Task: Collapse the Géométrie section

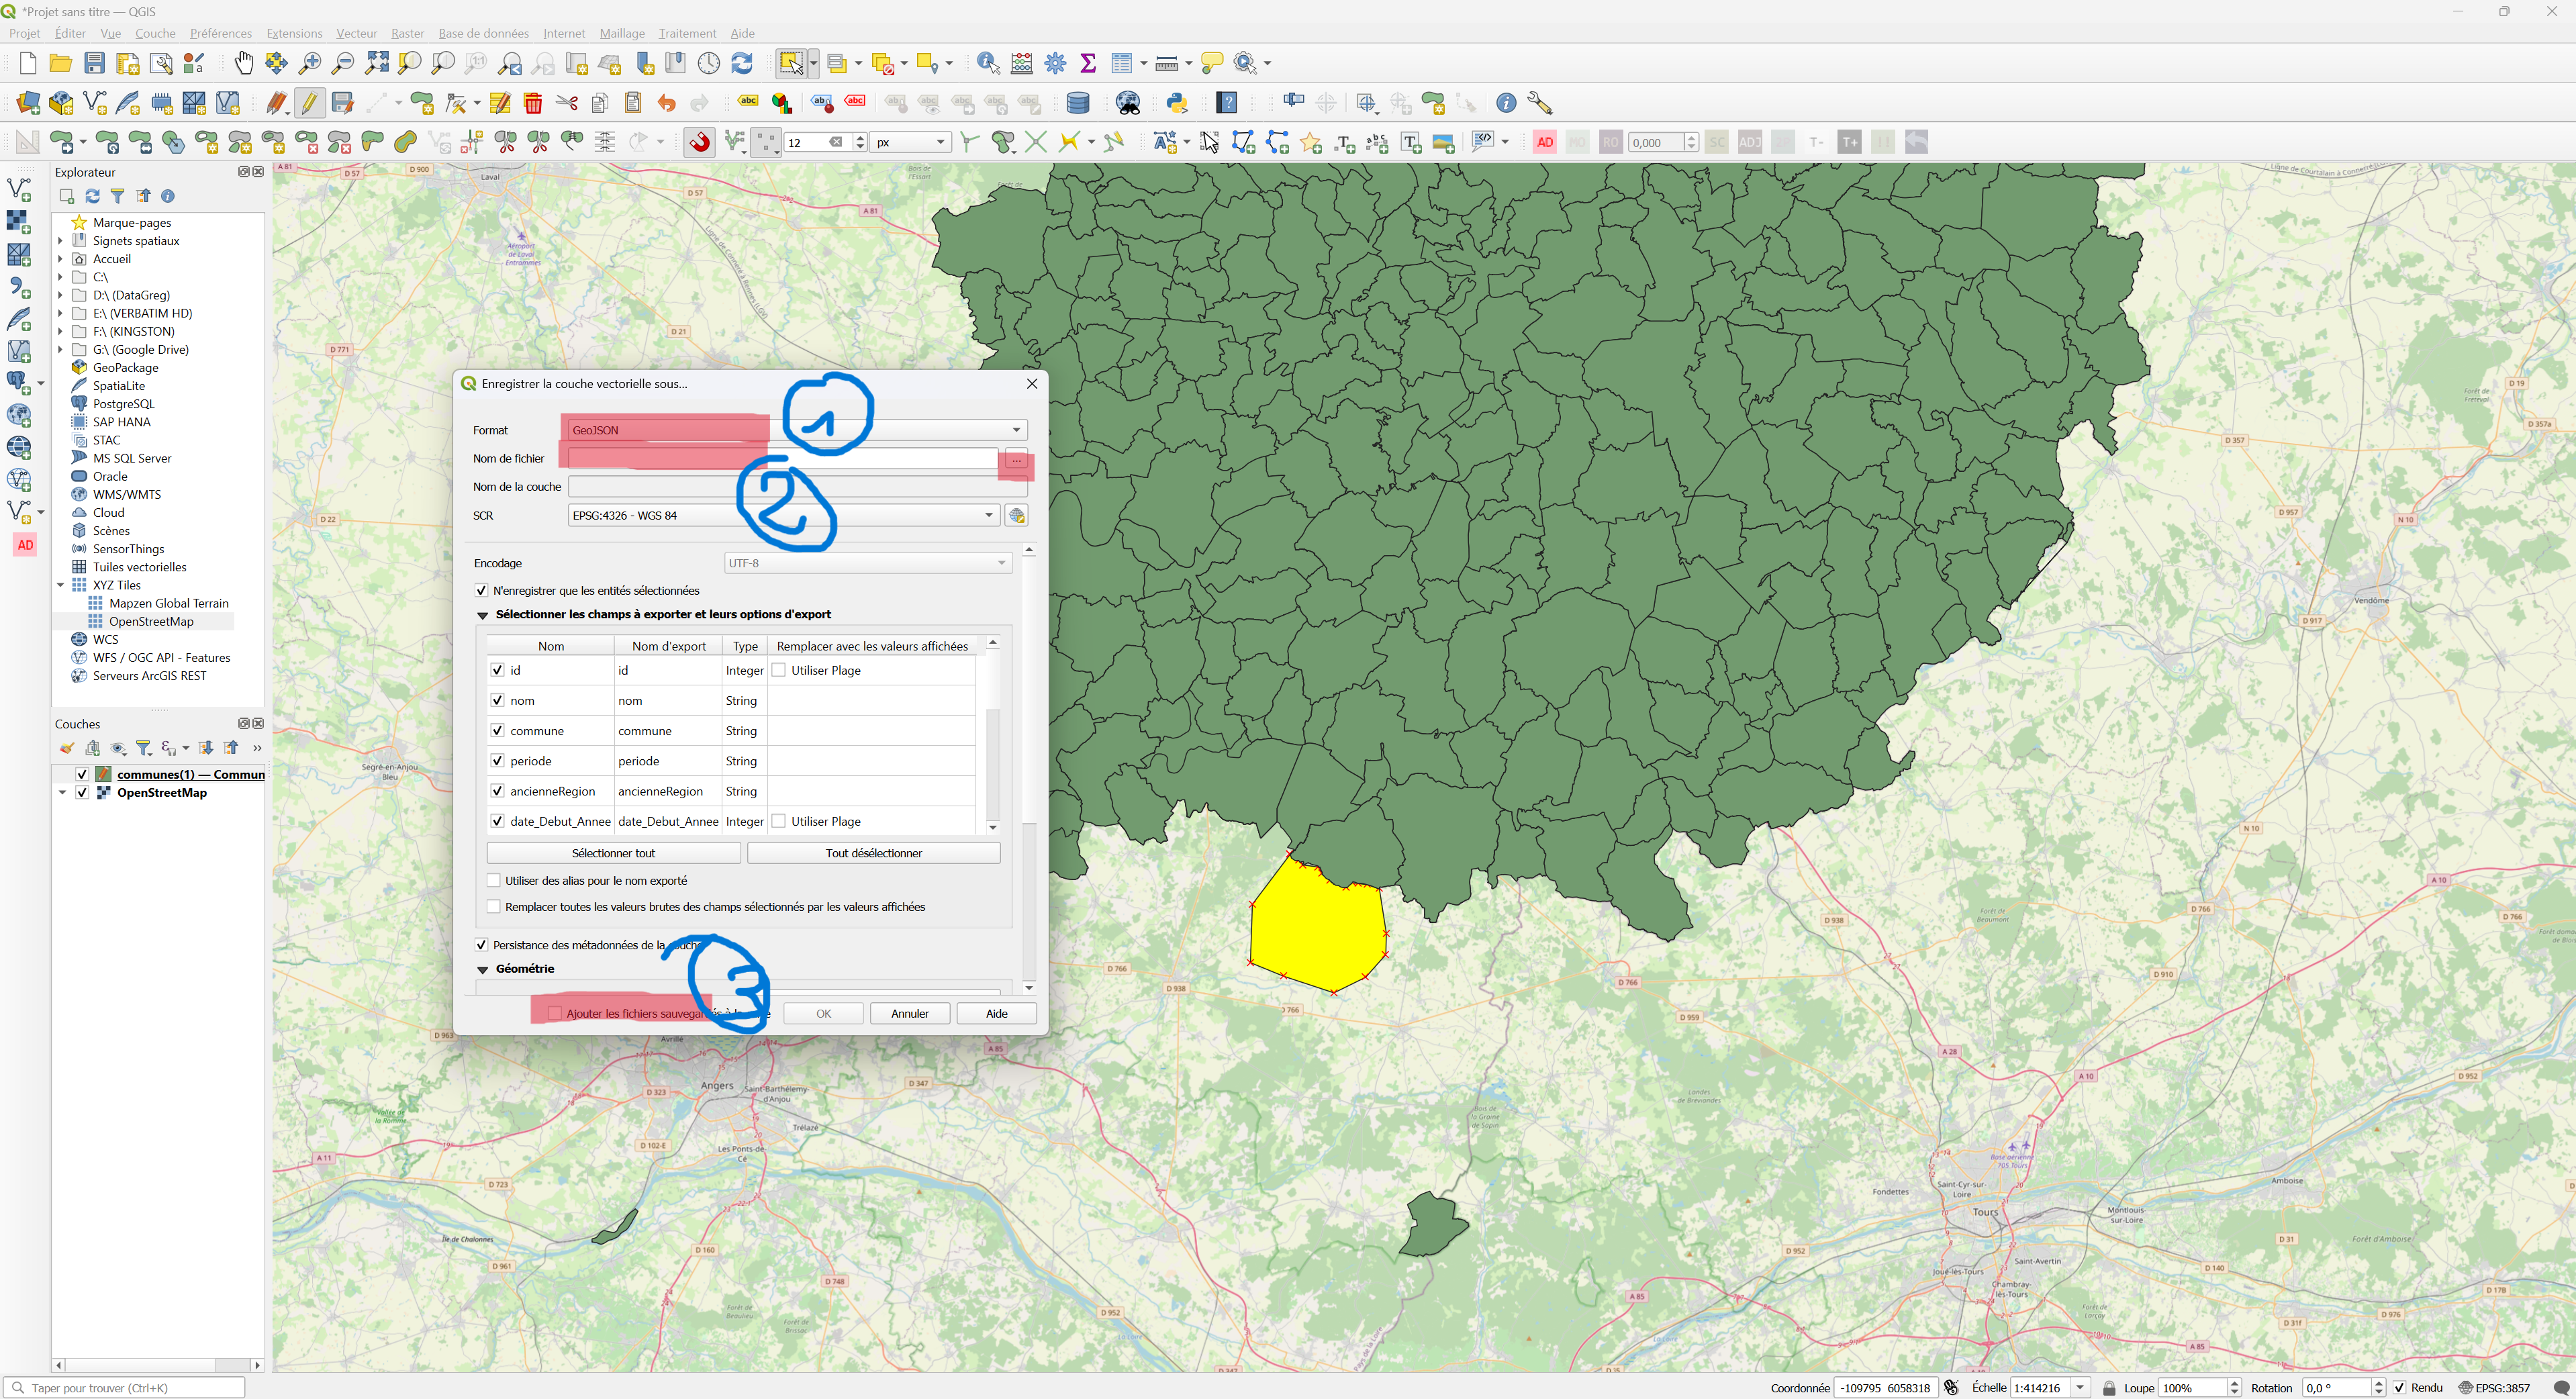Action: 483,970
